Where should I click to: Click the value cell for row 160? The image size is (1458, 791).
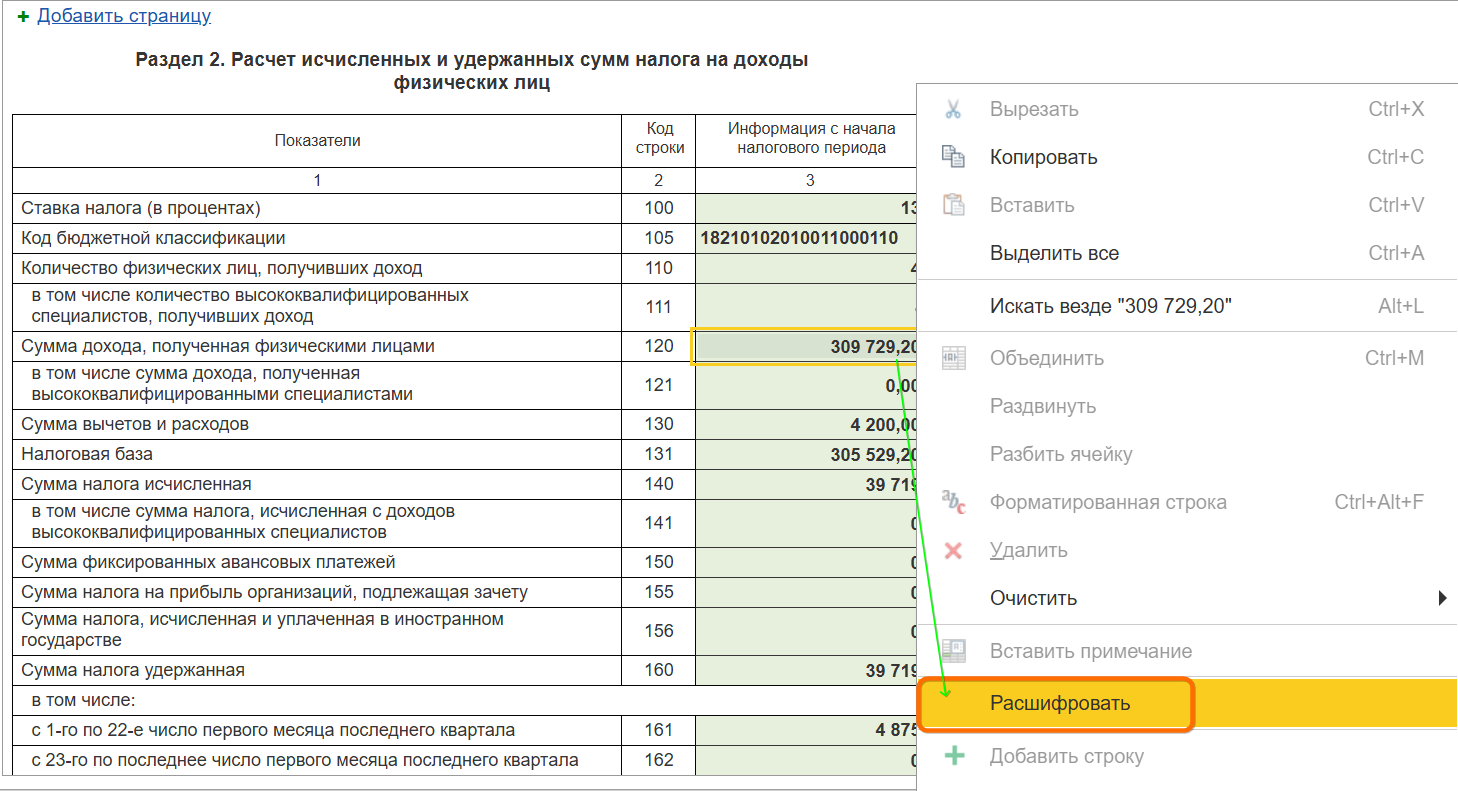pos(806,670)
